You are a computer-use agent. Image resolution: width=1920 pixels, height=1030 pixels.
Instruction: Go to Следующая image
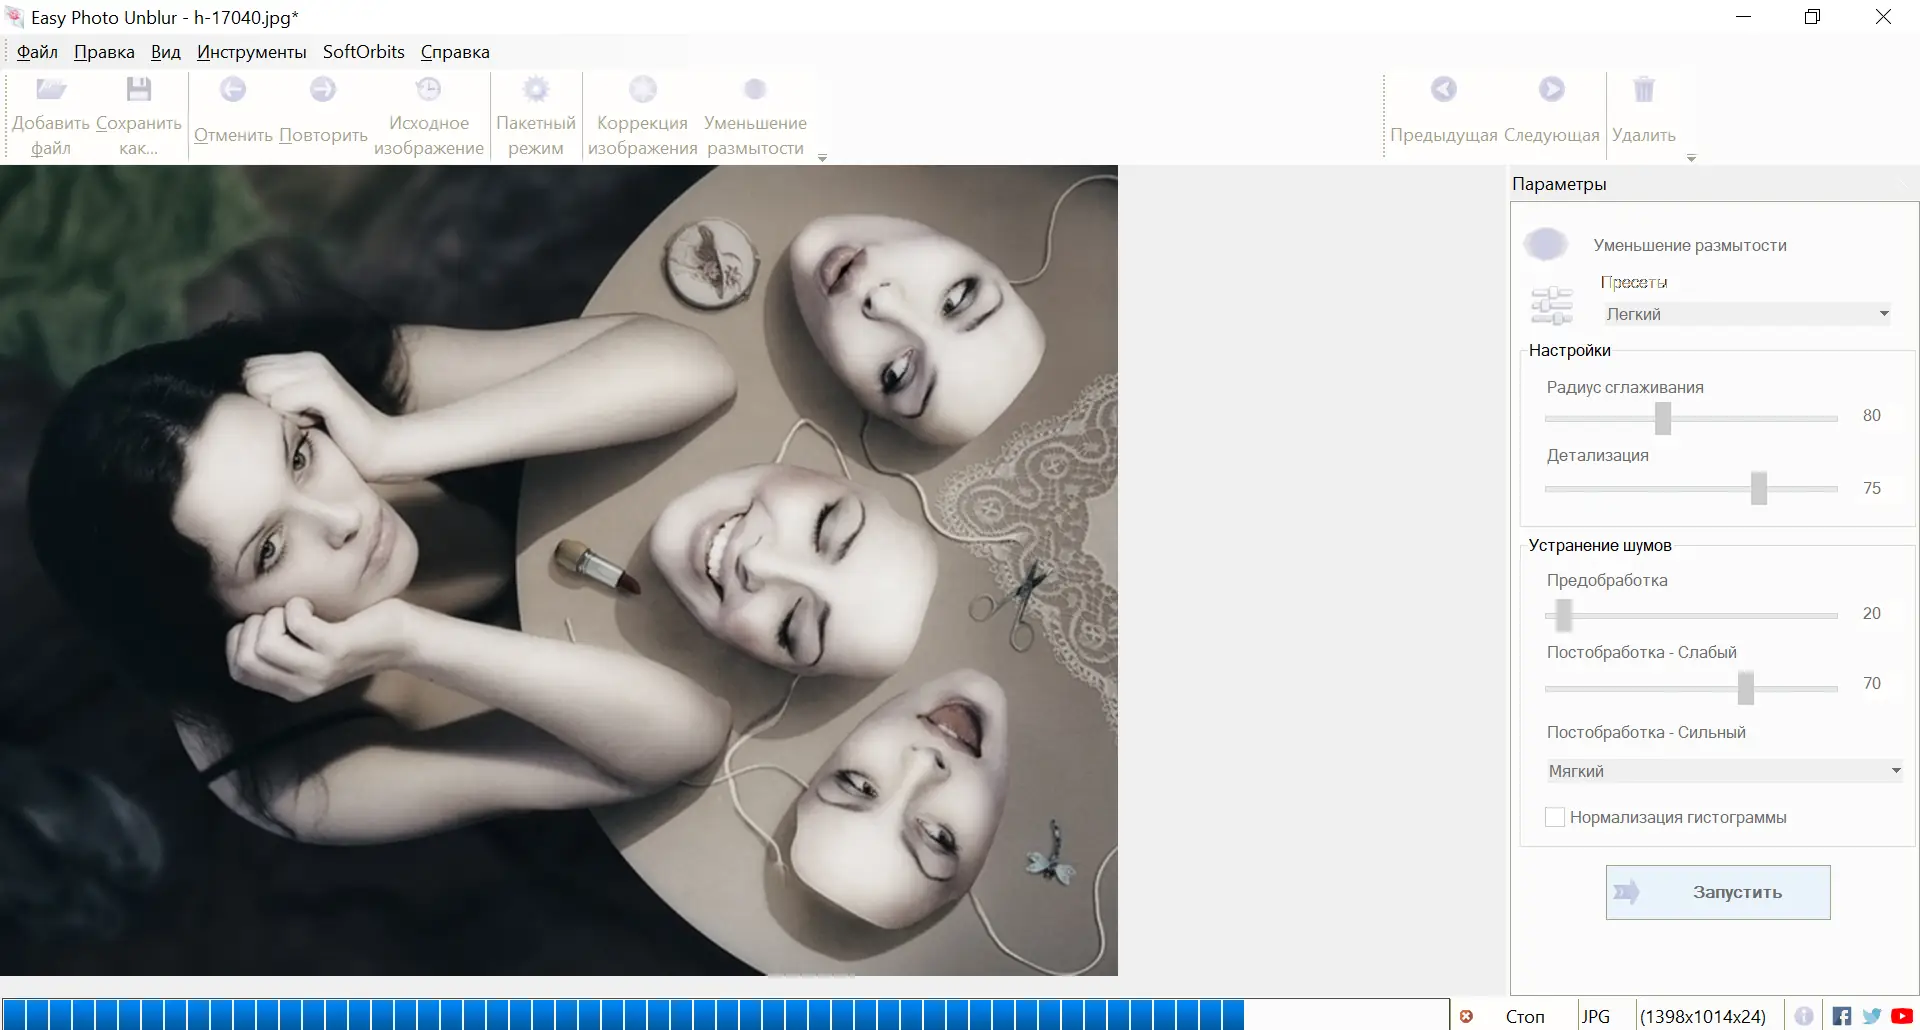(x=1551, y=91)
